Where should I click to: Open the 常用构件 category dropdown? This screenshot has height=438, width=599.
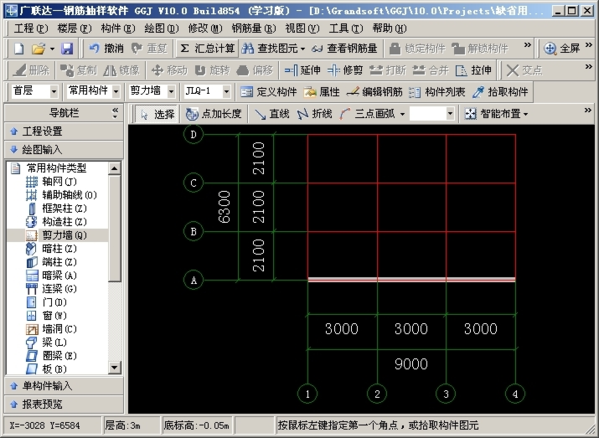coord(116,92)
